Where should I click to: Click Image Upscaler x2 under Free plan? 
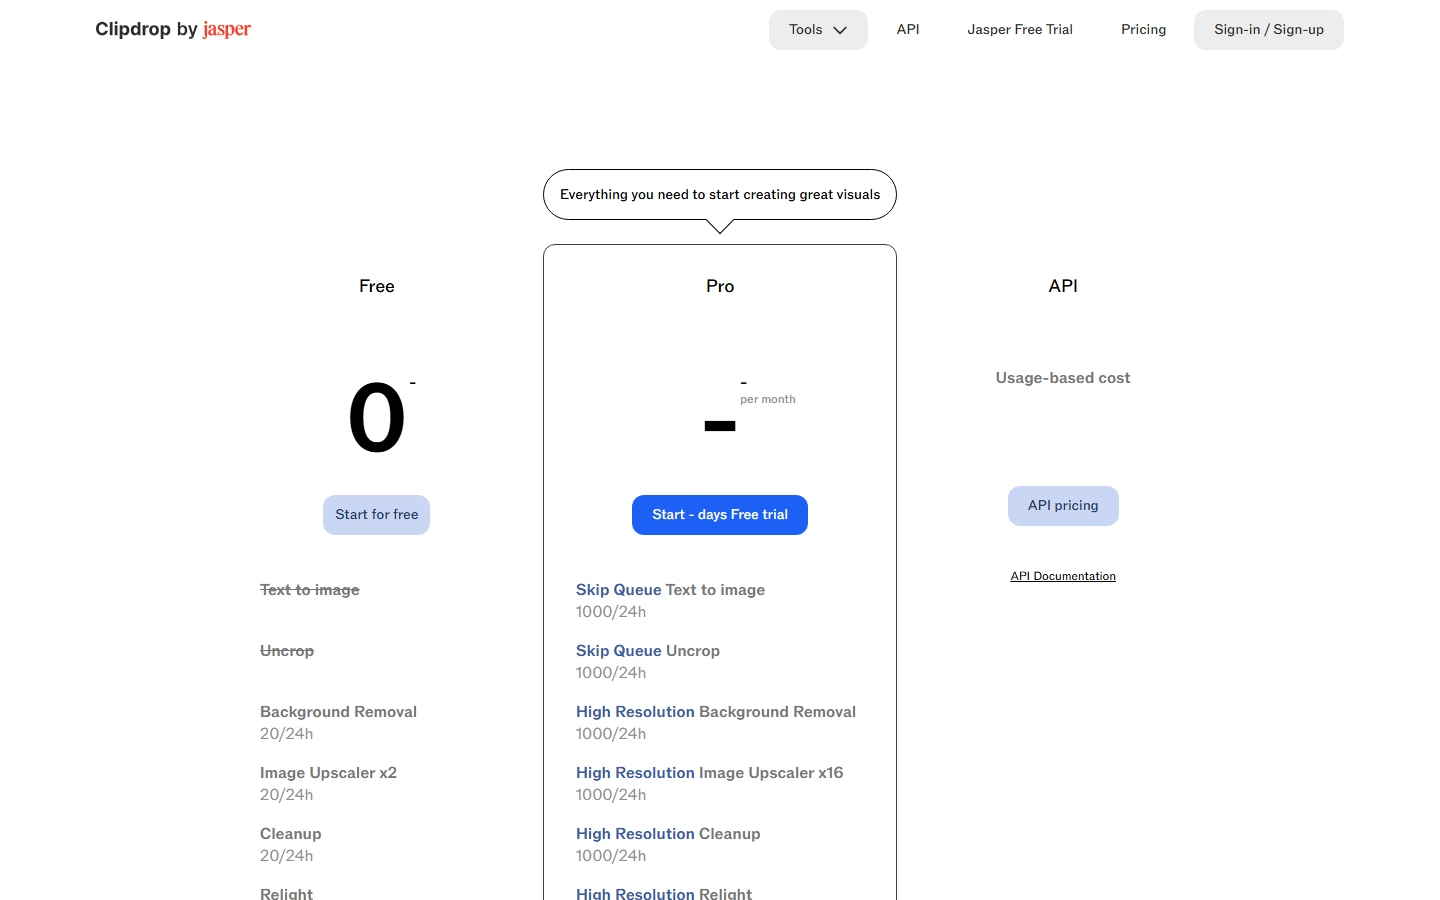coord(328,773)
